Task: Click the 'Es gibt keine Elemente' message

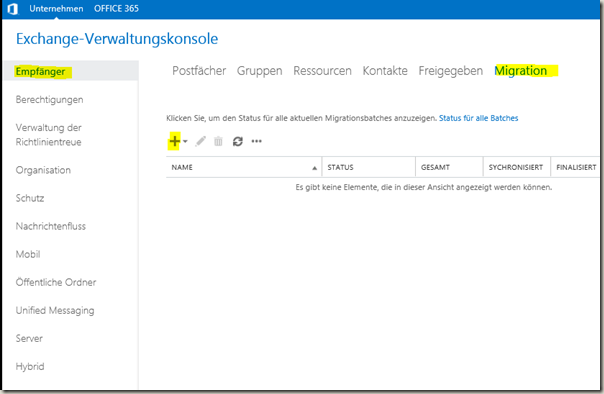Action: tap(424, 188)
